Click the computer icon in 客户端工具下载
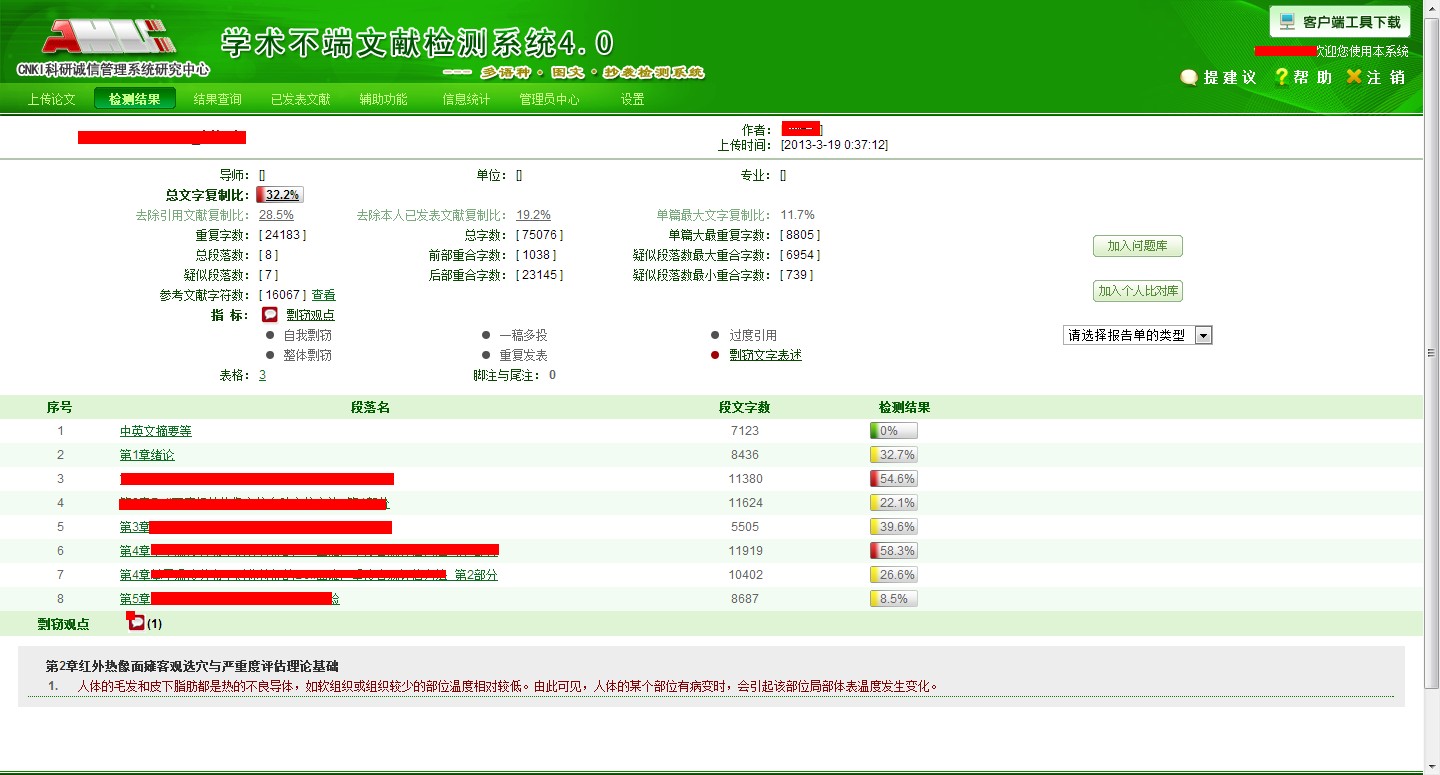 (x=1287, y=21)
